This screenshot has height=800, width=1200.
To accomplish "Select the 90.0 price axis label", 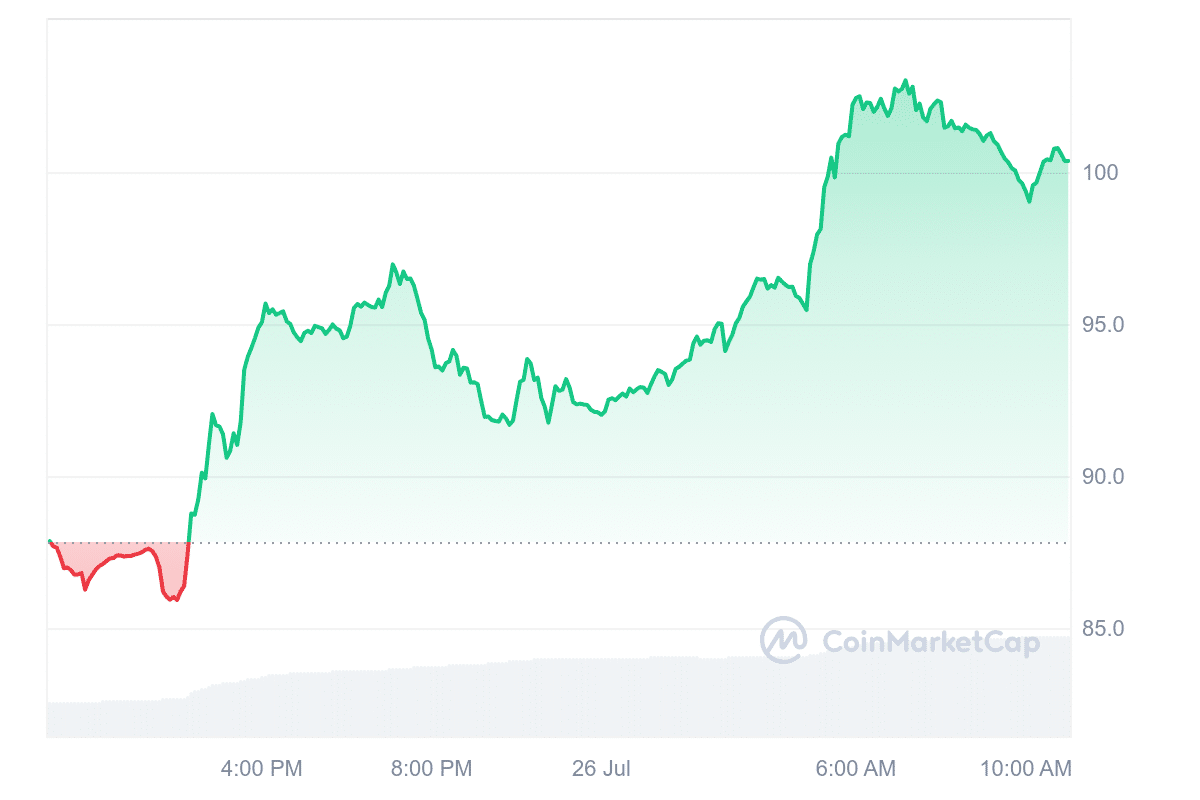I will [x=1104, y=477].
